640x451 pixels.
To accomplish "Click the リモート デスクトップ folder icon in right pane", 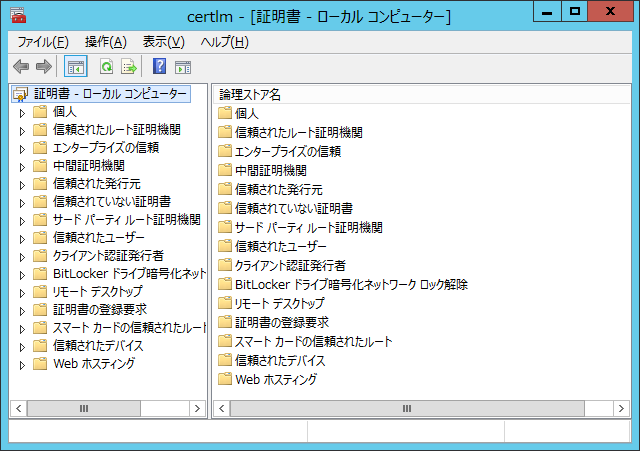I will point(225,303).
